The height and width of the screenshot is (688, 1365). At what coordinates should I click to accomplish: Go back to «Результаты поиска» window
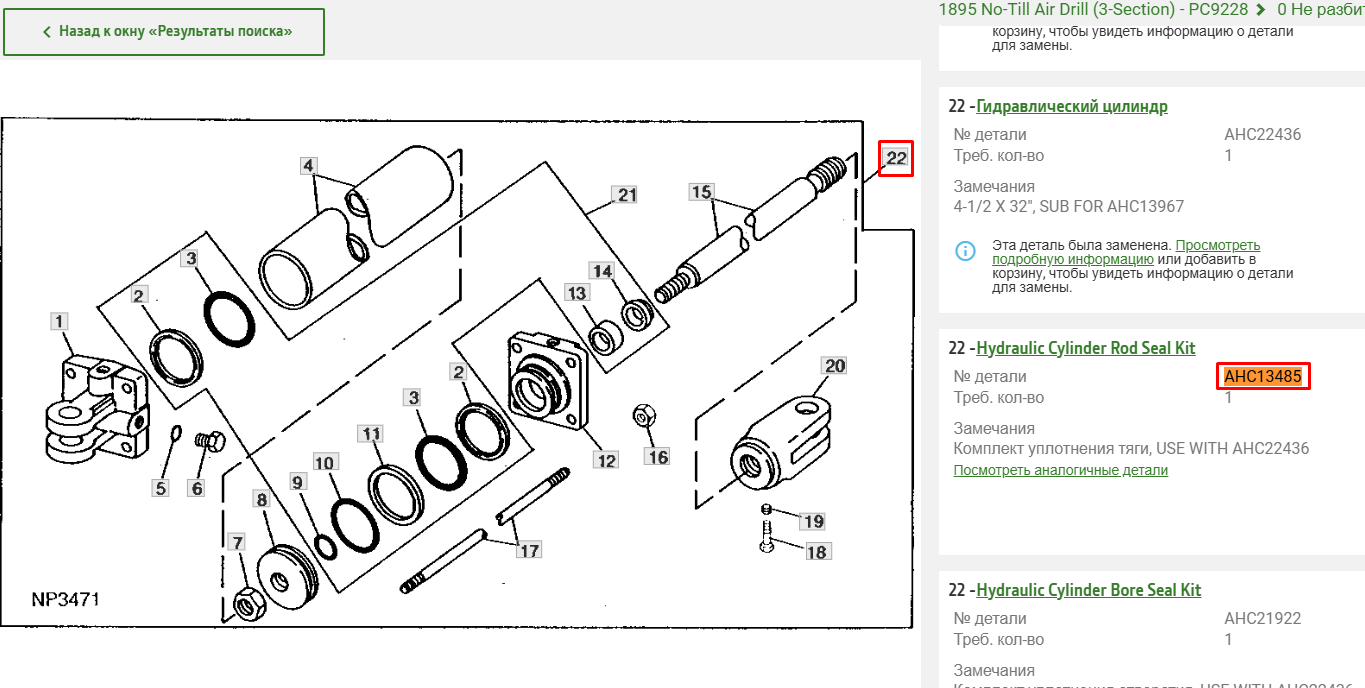(x=164, y=32)
